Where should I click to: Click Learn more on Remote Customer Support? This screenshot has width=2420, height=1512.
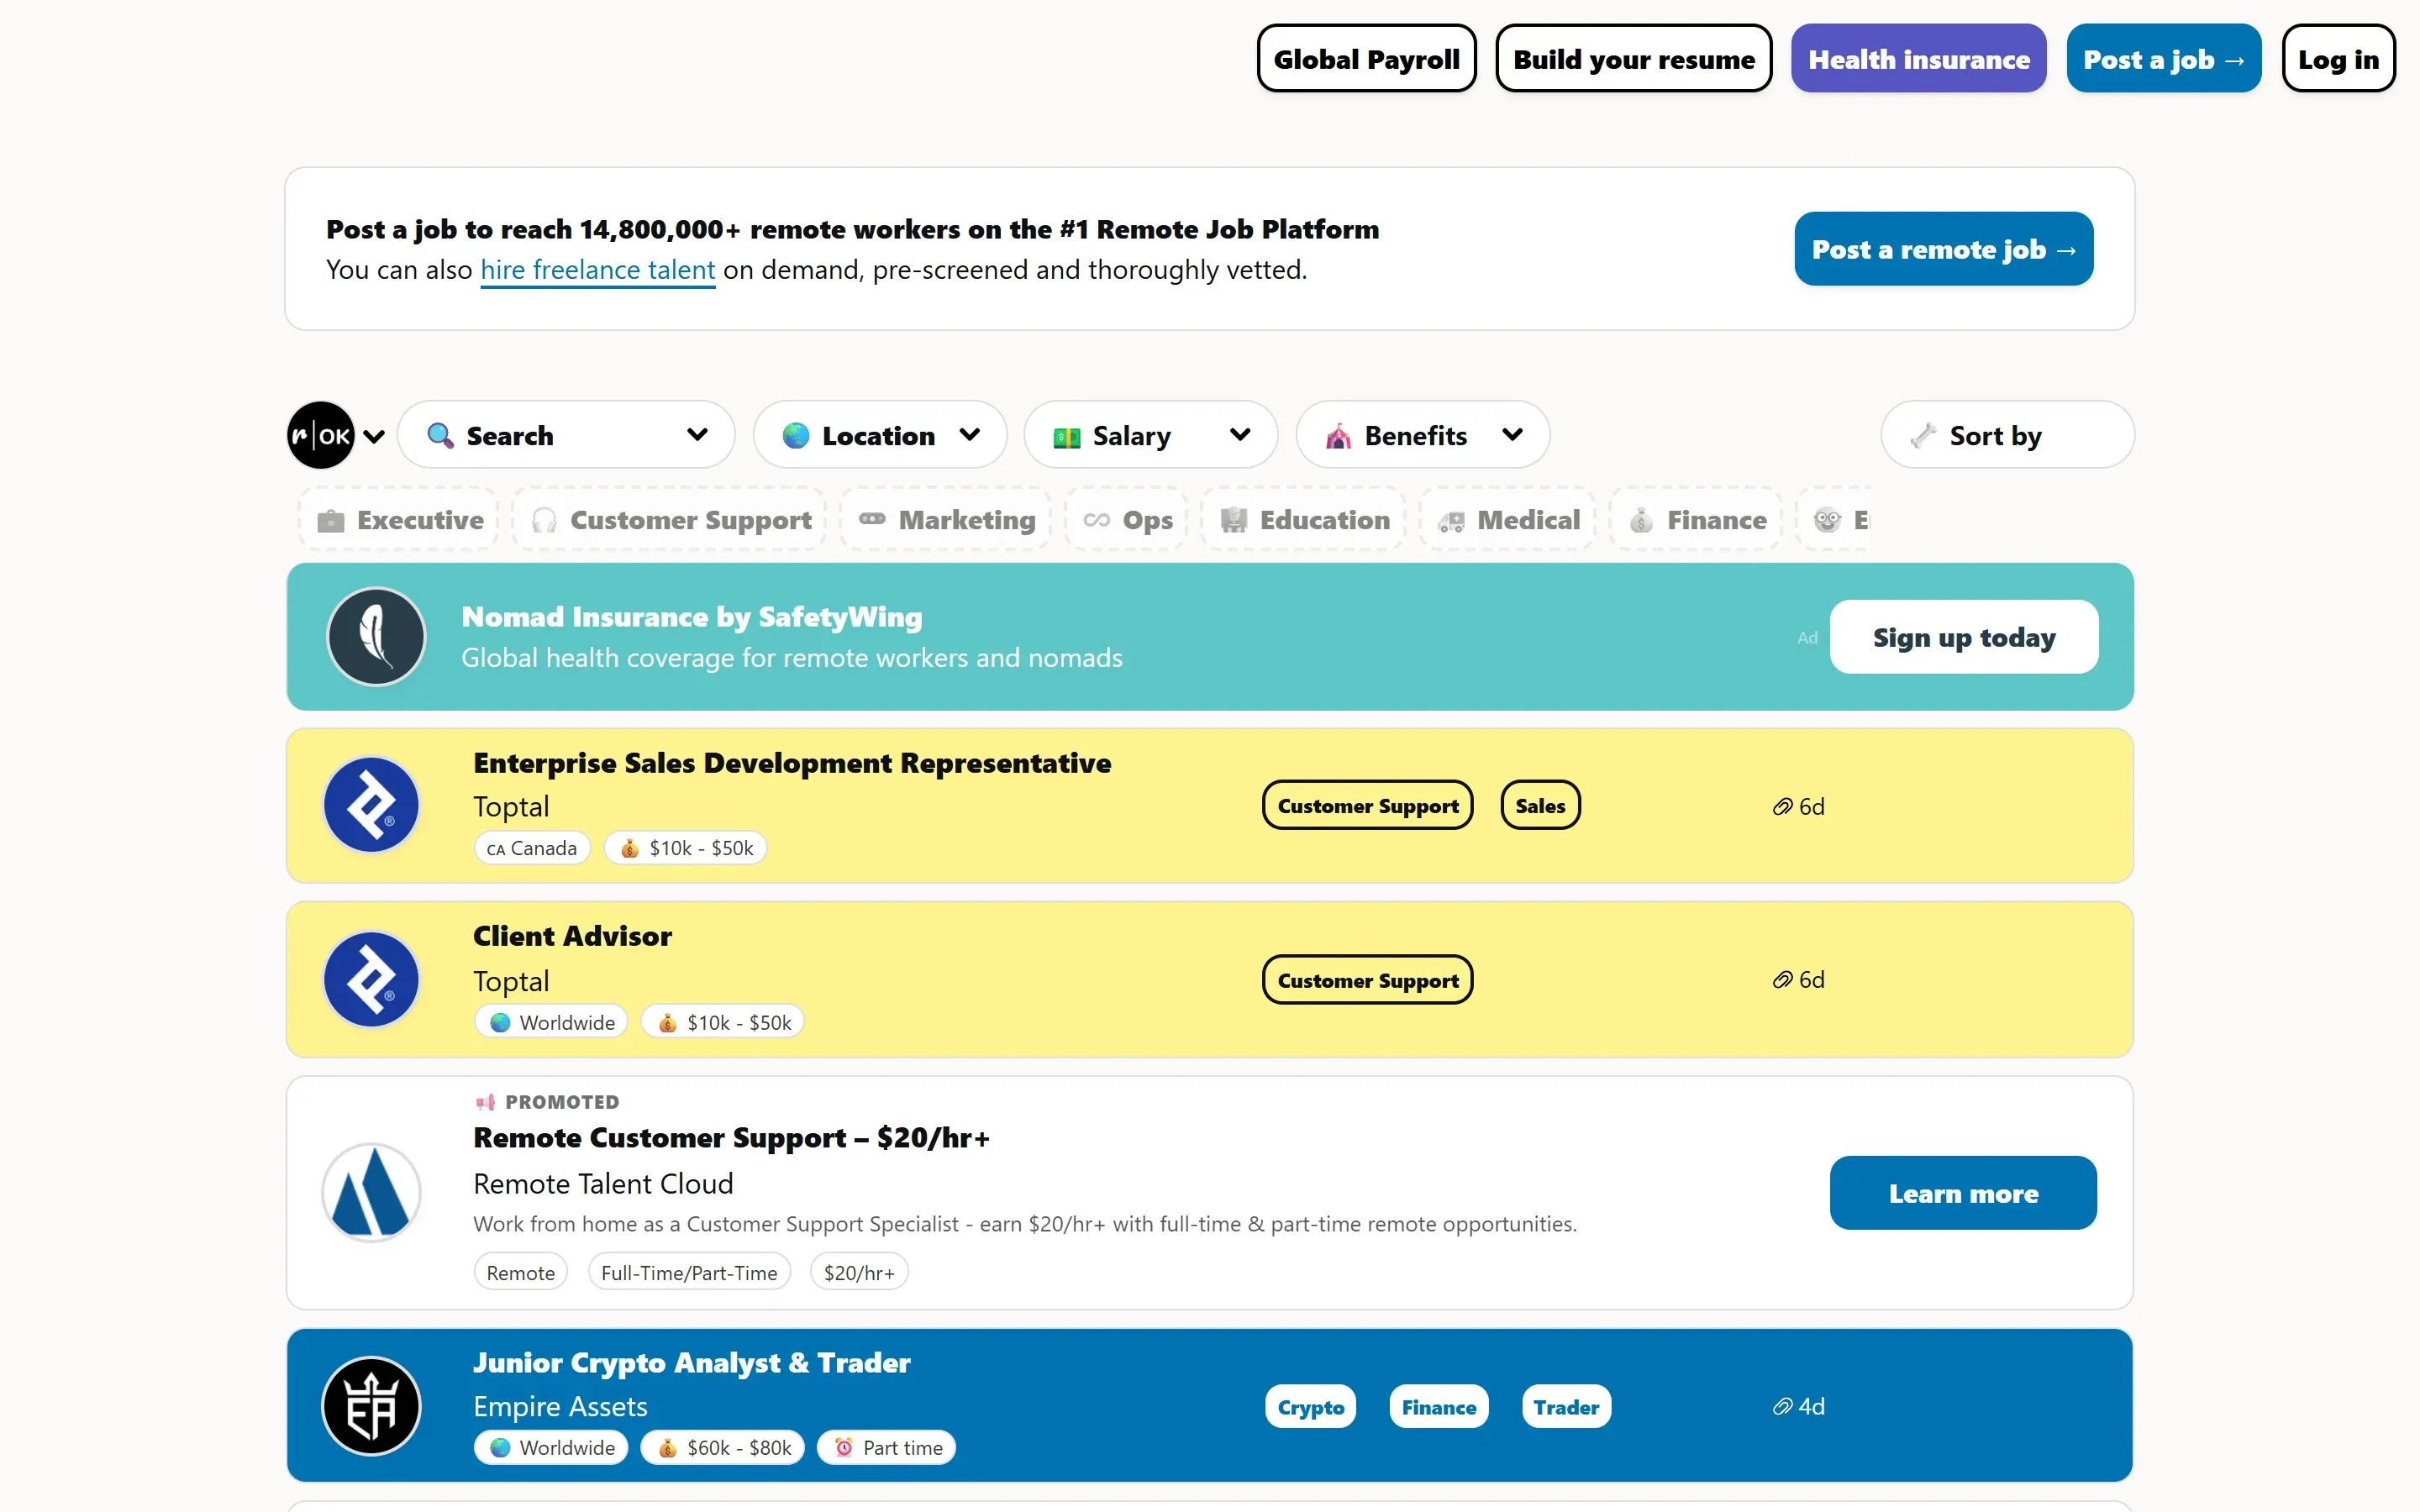[1963, 1193]
